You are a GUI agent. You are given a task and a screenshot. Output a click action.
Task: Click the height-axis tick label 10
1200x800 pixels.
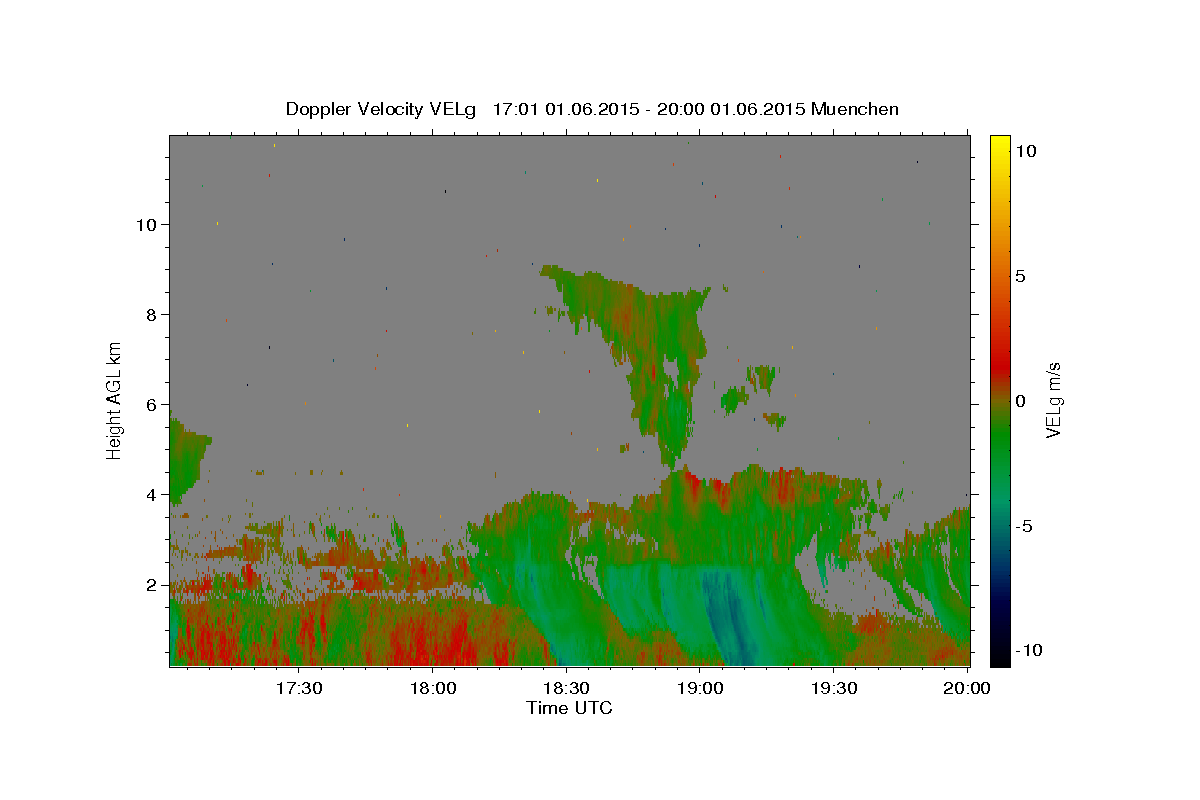[149, 225]
